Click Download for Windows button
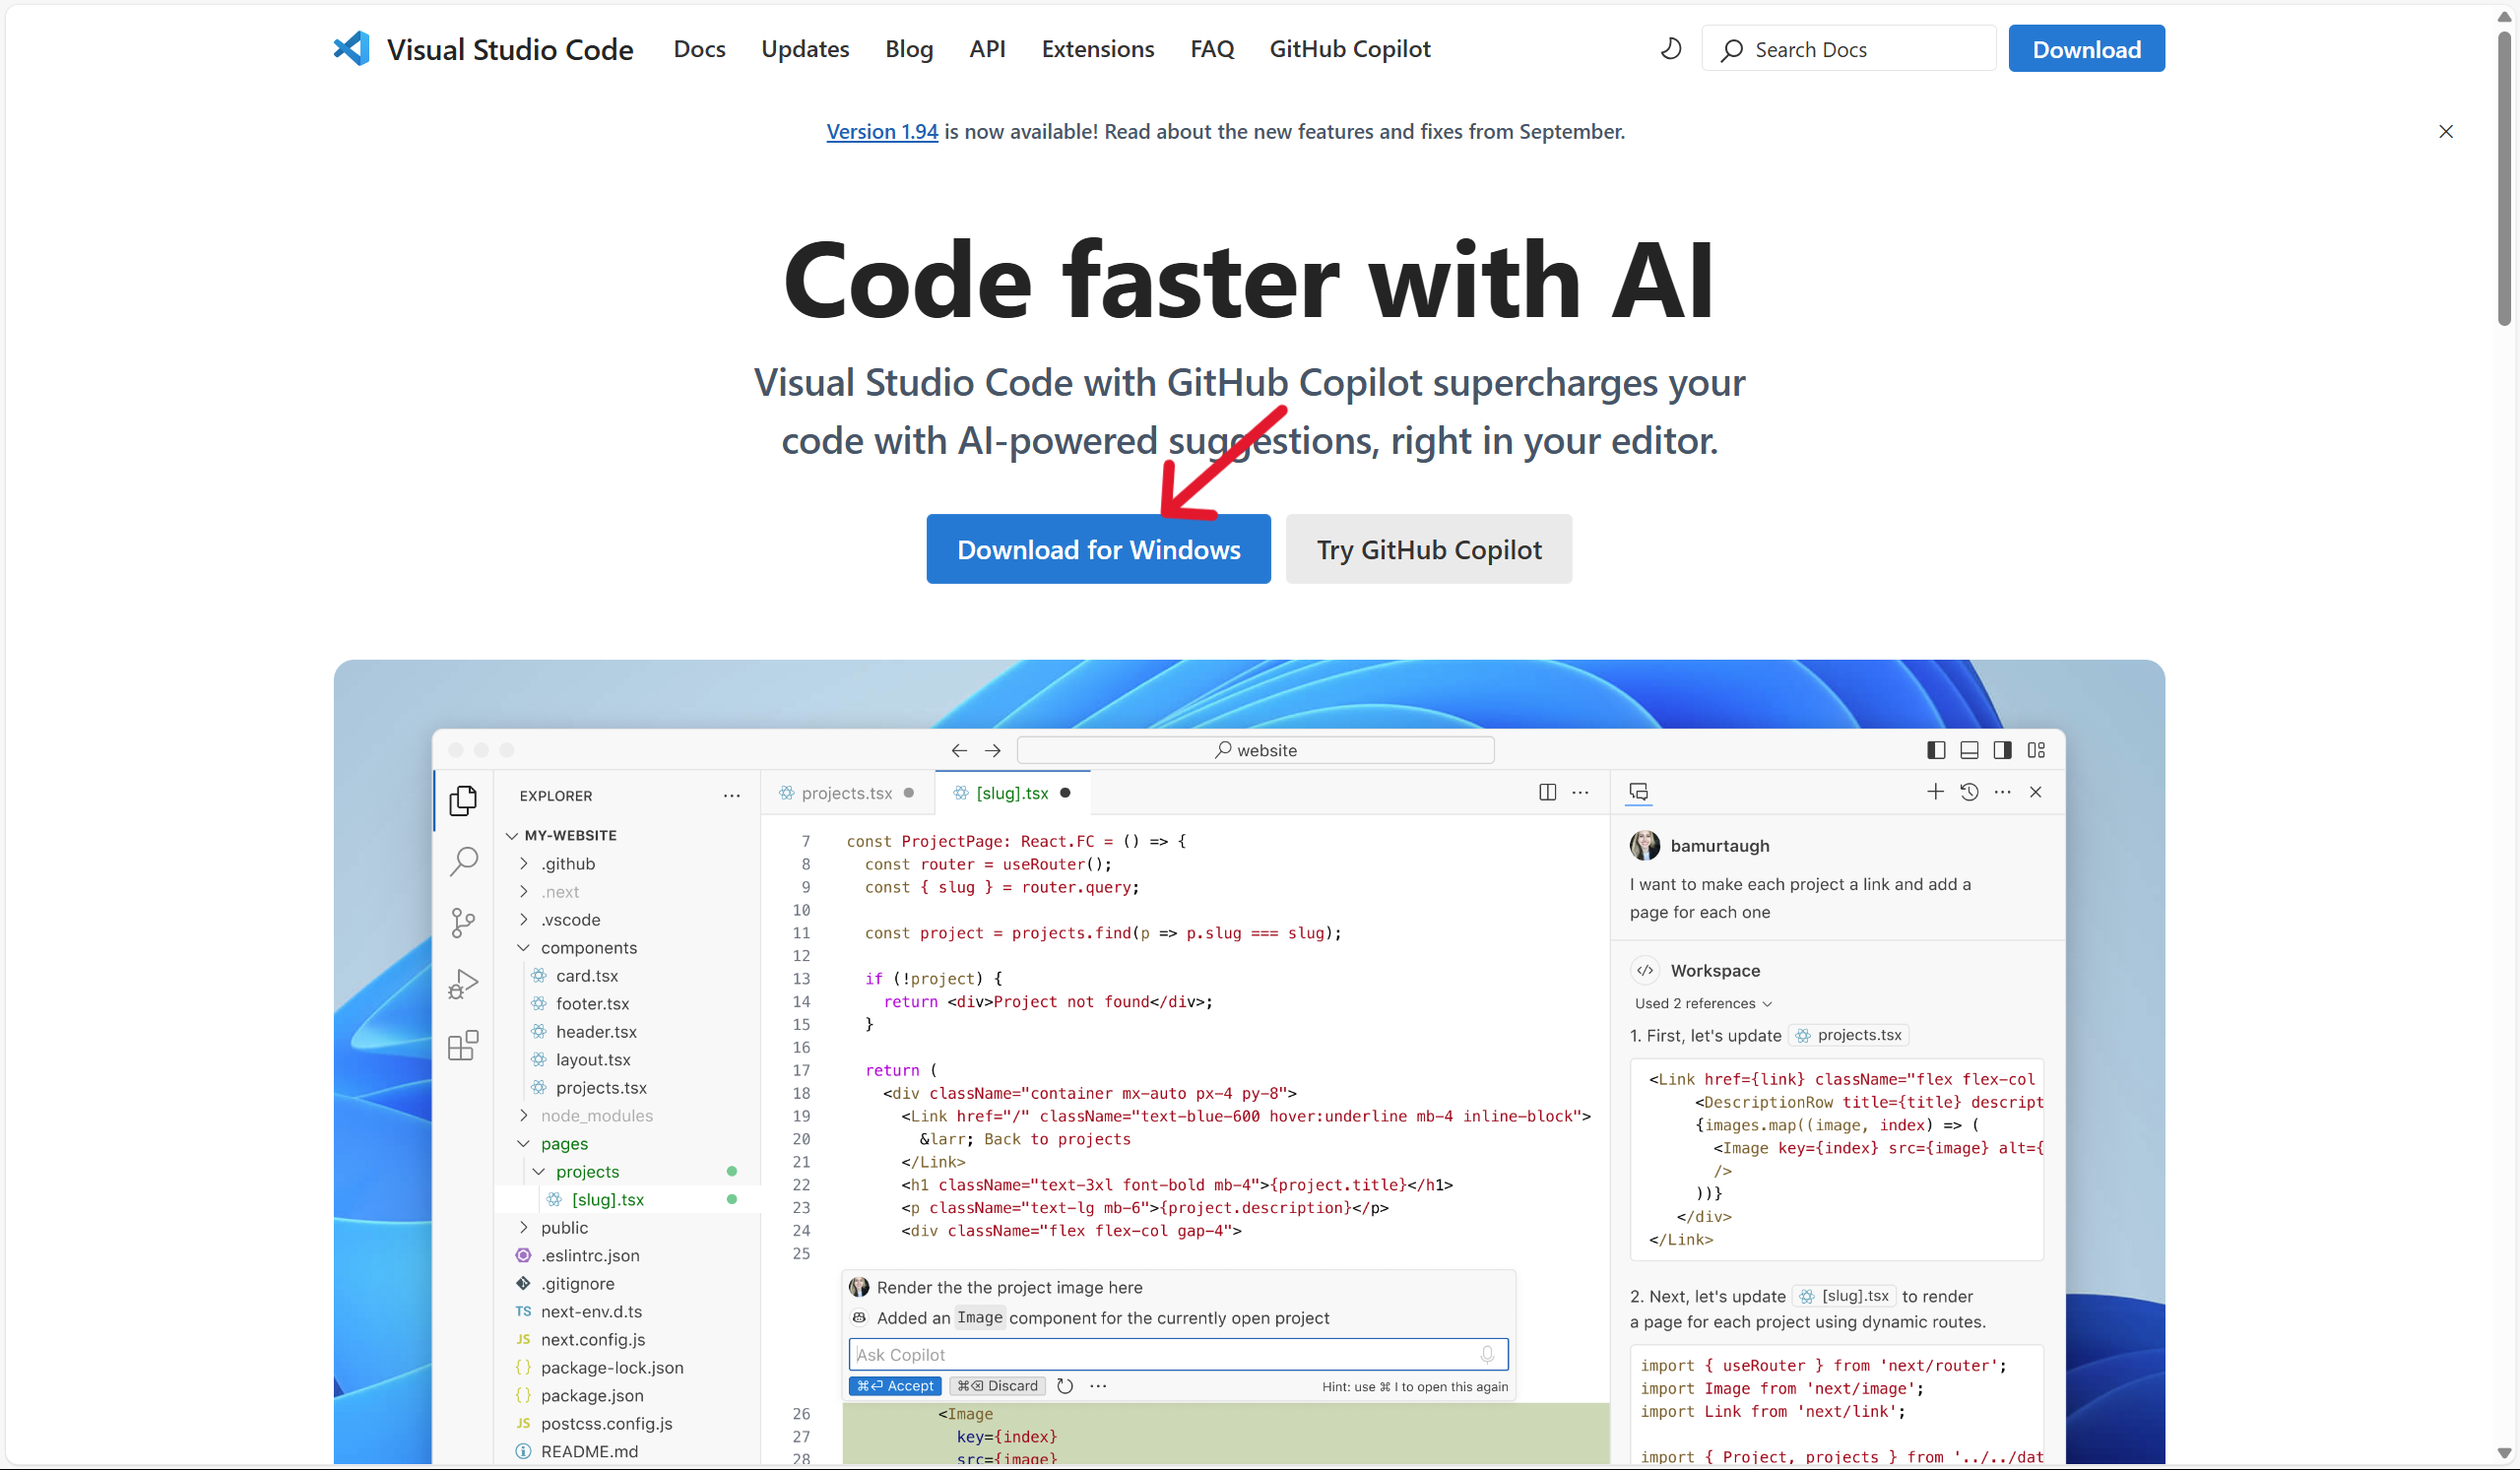The width and height of the screenshot is (2520, 1470). point(1098,549)
